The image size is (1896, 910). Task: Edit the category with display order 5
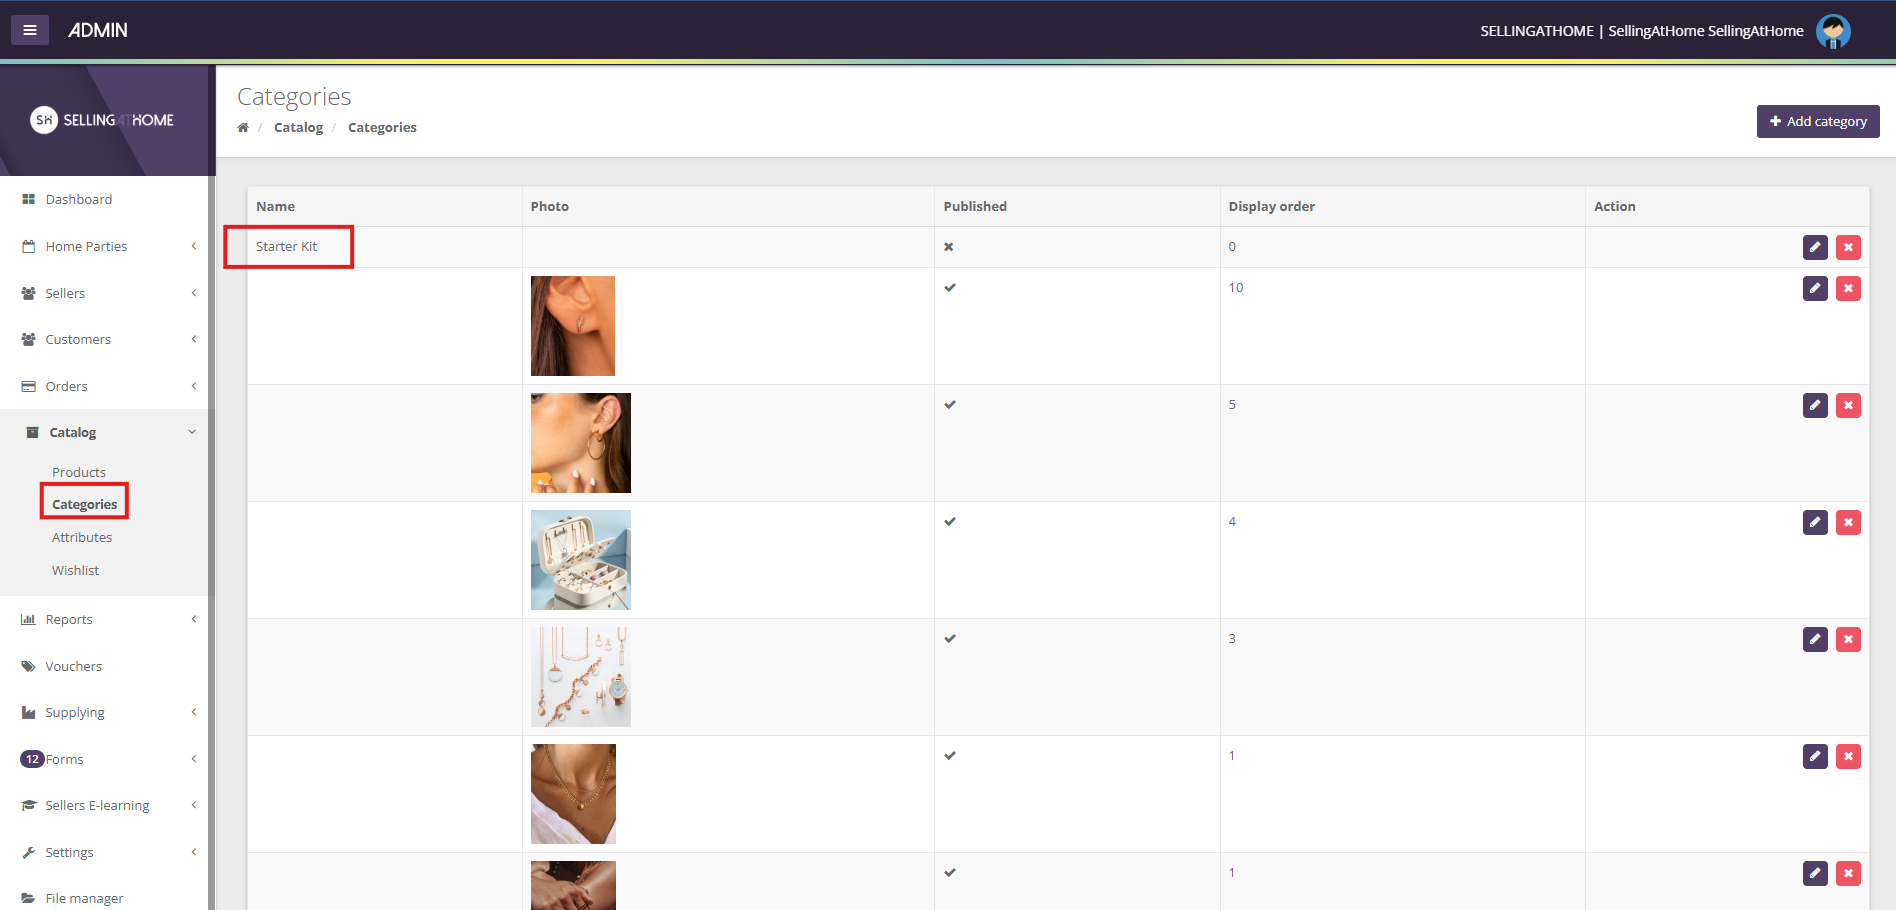1815,405
